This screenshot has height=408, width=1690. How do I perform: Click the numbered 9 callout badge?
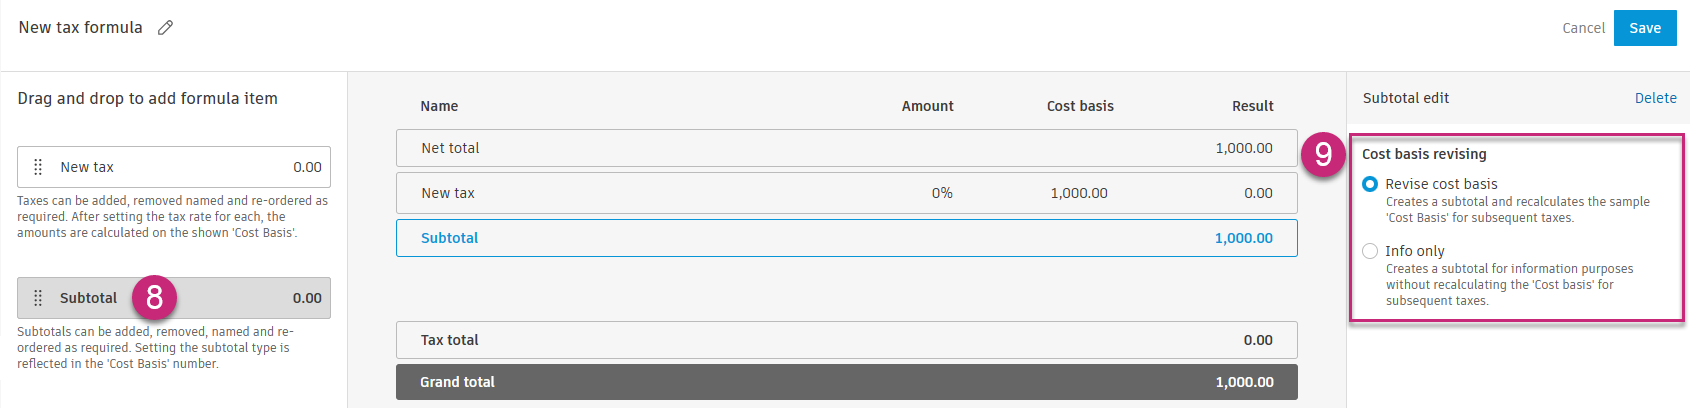click(1323, 154)
